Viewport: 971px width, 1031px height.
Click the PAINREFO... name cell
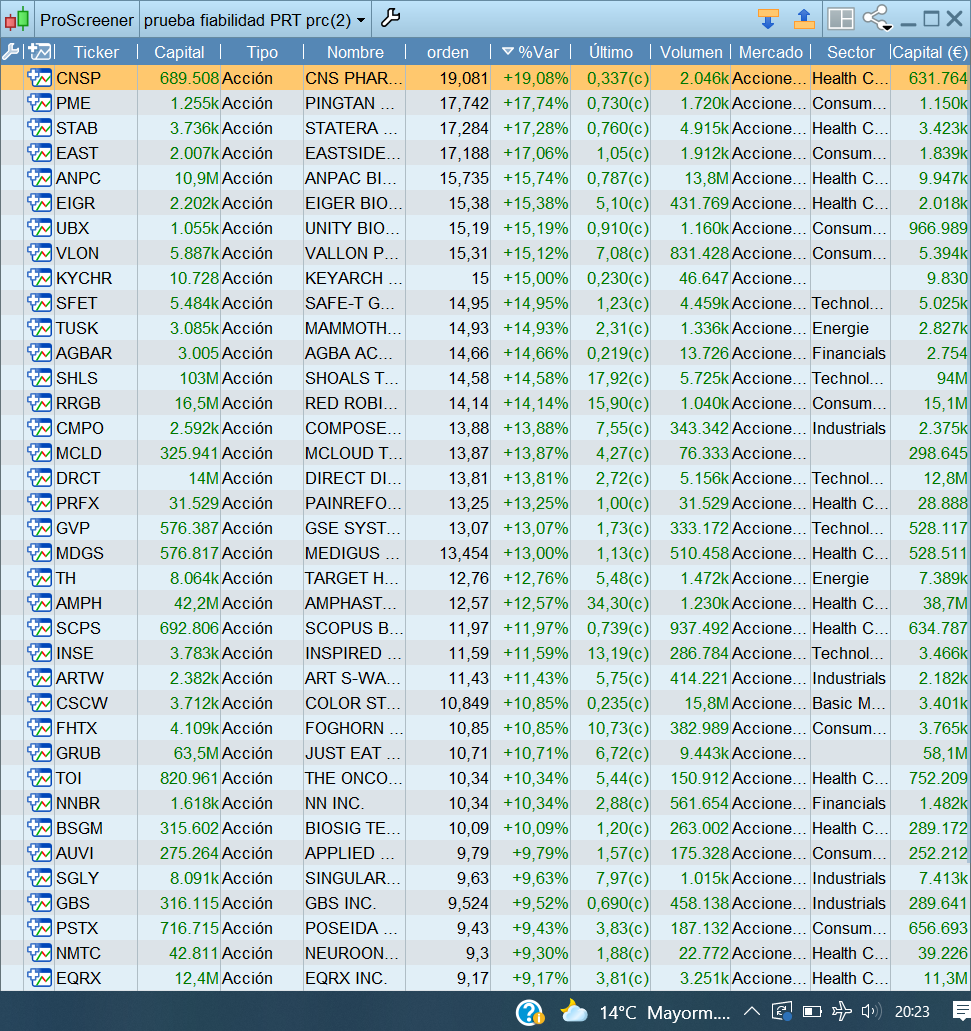click(x=353, y=503)
